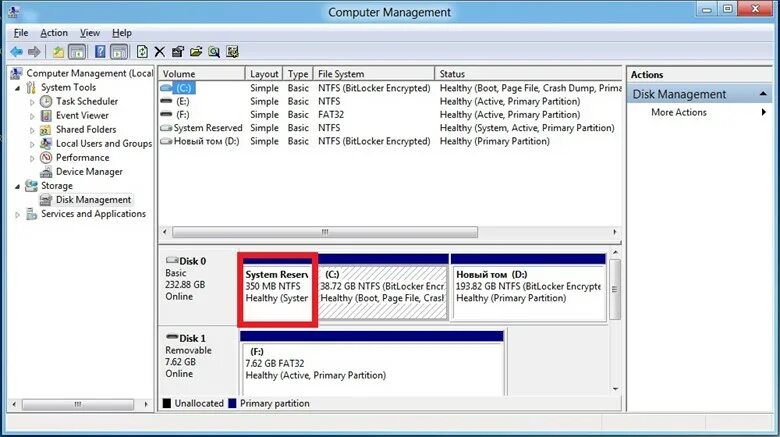Image resolution: width=780 pixels, height=437 pixels.
Task: Click the Local Users and Groups icon
Action: [46, 143]
